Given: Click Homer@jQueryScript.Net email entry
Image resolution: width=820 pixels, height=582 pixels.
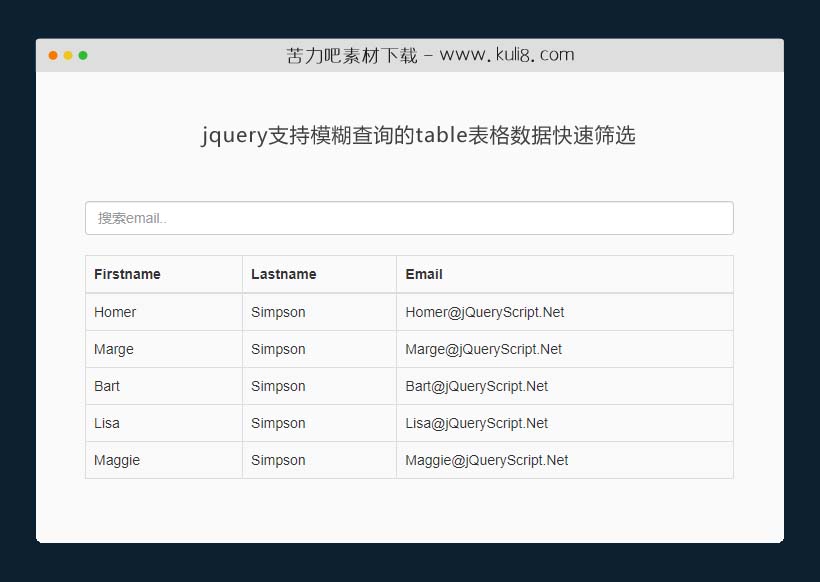Looking at the screenshot, I should click(485, 311).
